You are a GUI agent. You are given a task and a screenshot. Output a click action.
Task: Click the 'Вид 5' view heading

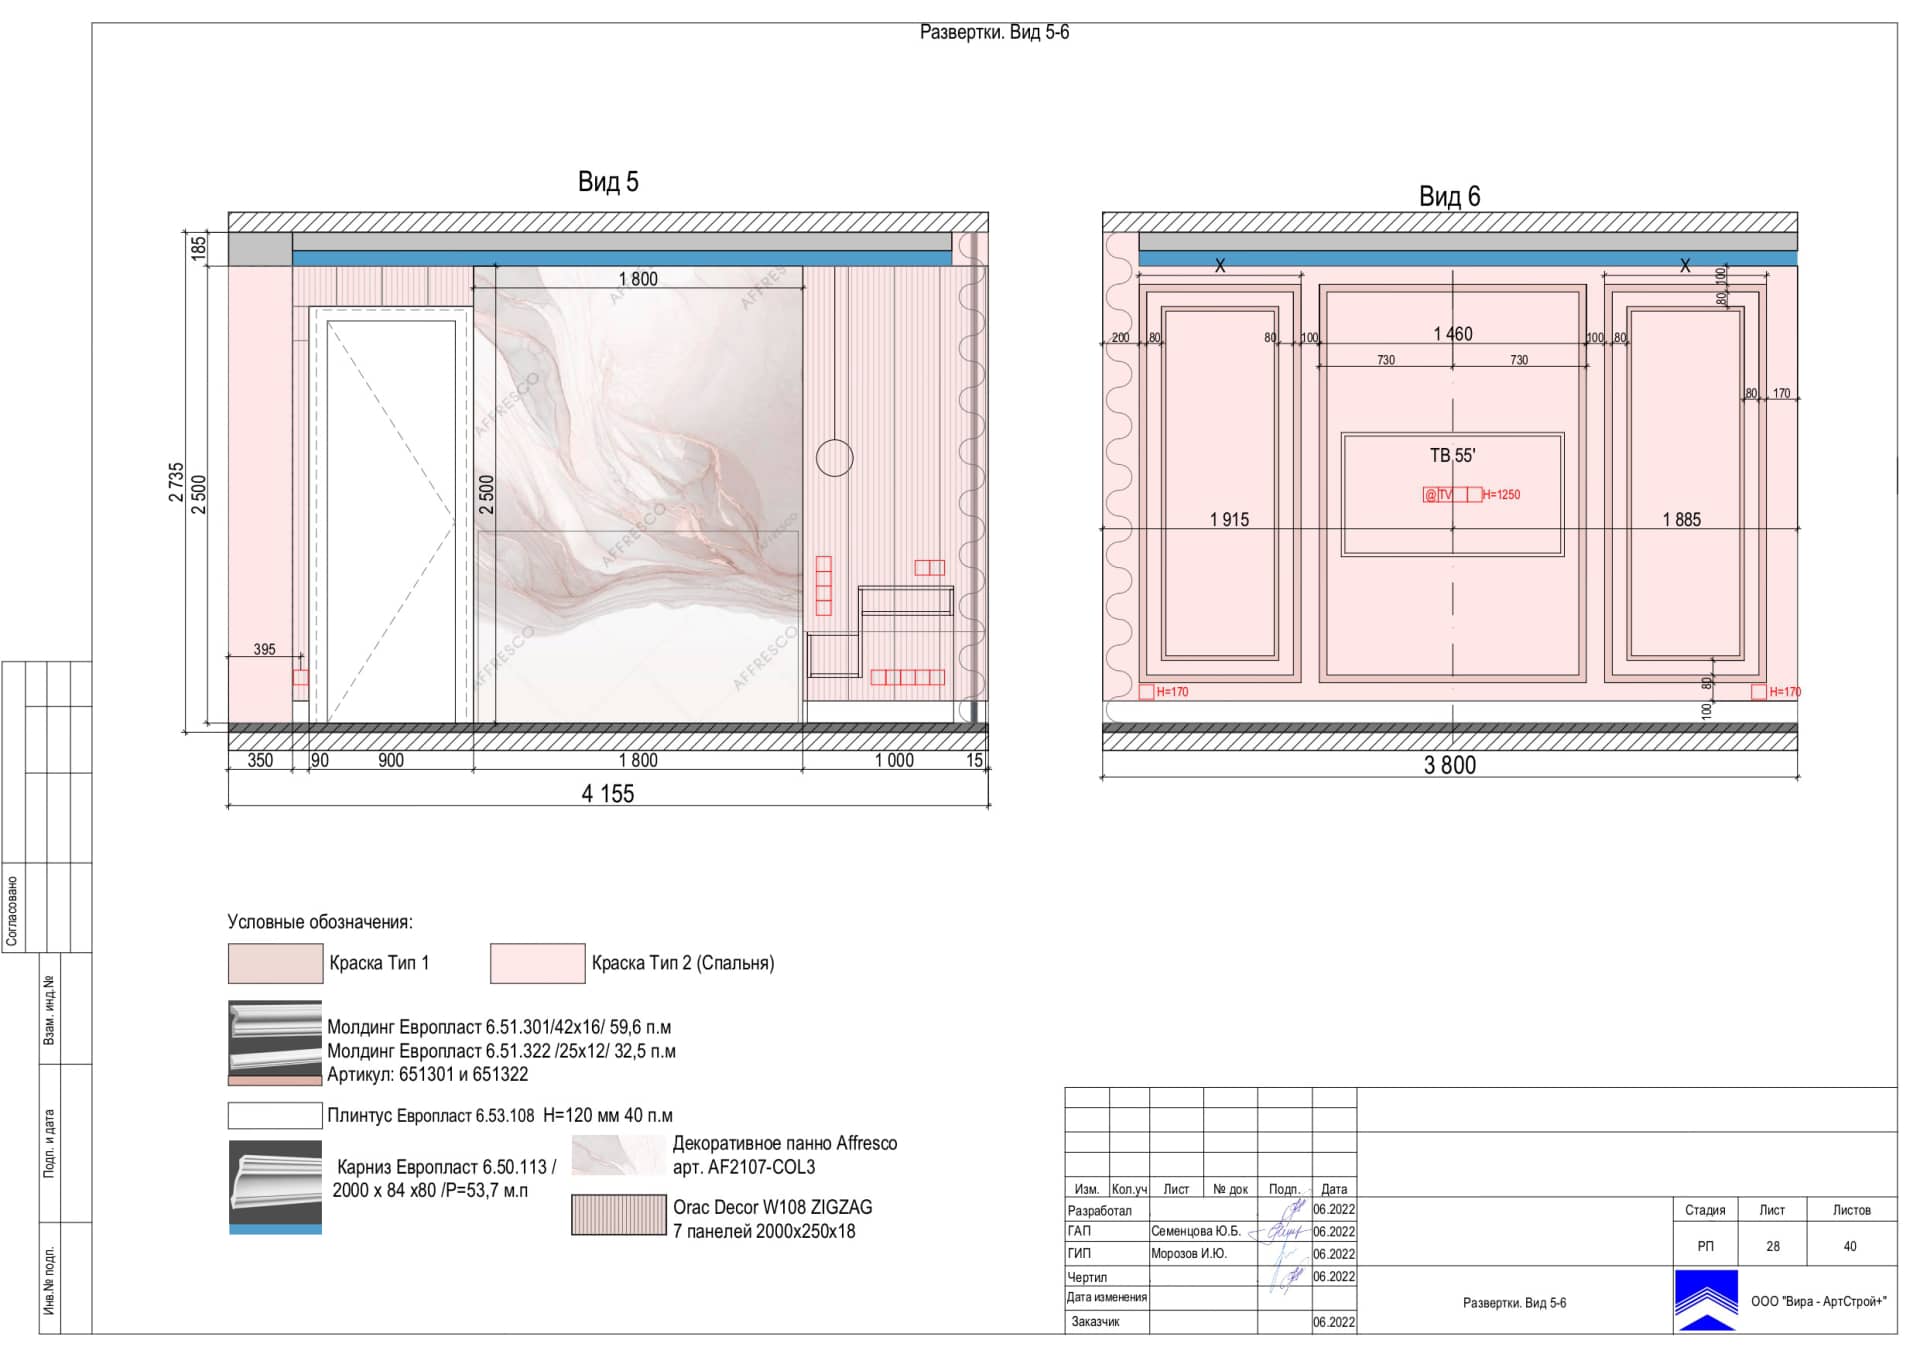(608, 181)
